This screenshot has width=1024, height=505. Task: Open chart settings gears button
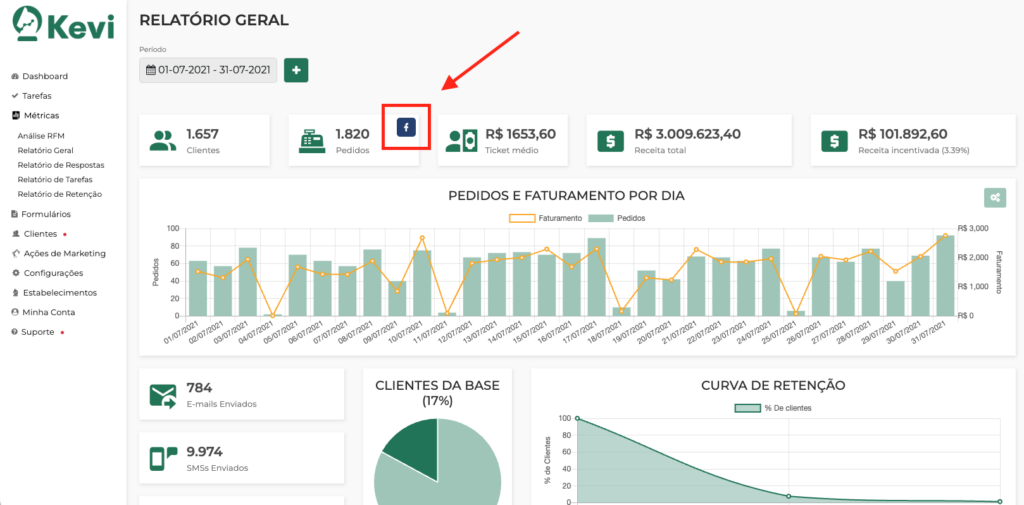pos(995,197)
